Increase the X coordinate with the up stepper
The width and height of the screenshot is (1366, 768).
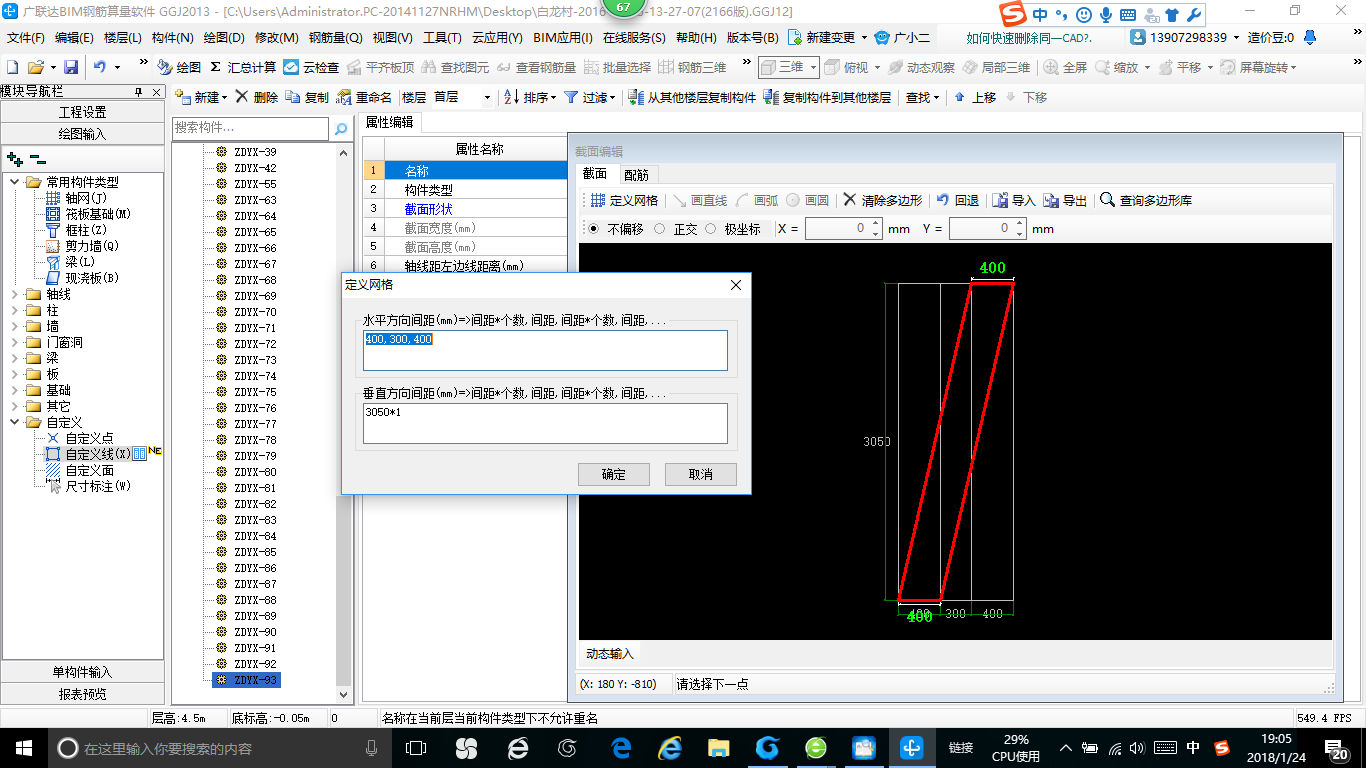coord(876,224)
